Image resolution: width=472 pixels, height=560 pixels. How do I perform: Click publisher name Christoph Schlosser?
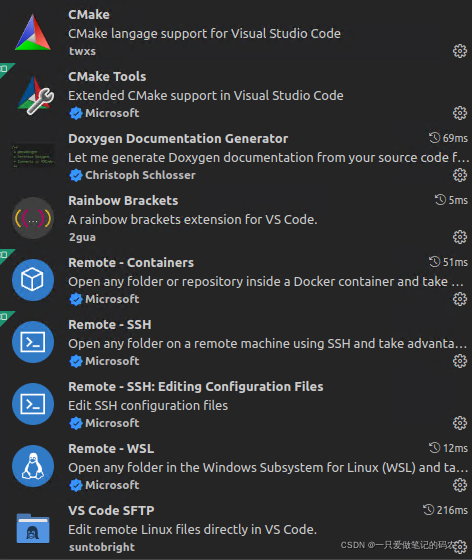[x=140, y=175]
